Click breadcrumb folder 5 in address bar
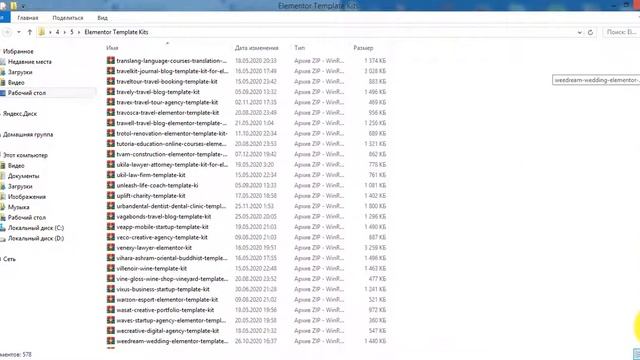 72,32
